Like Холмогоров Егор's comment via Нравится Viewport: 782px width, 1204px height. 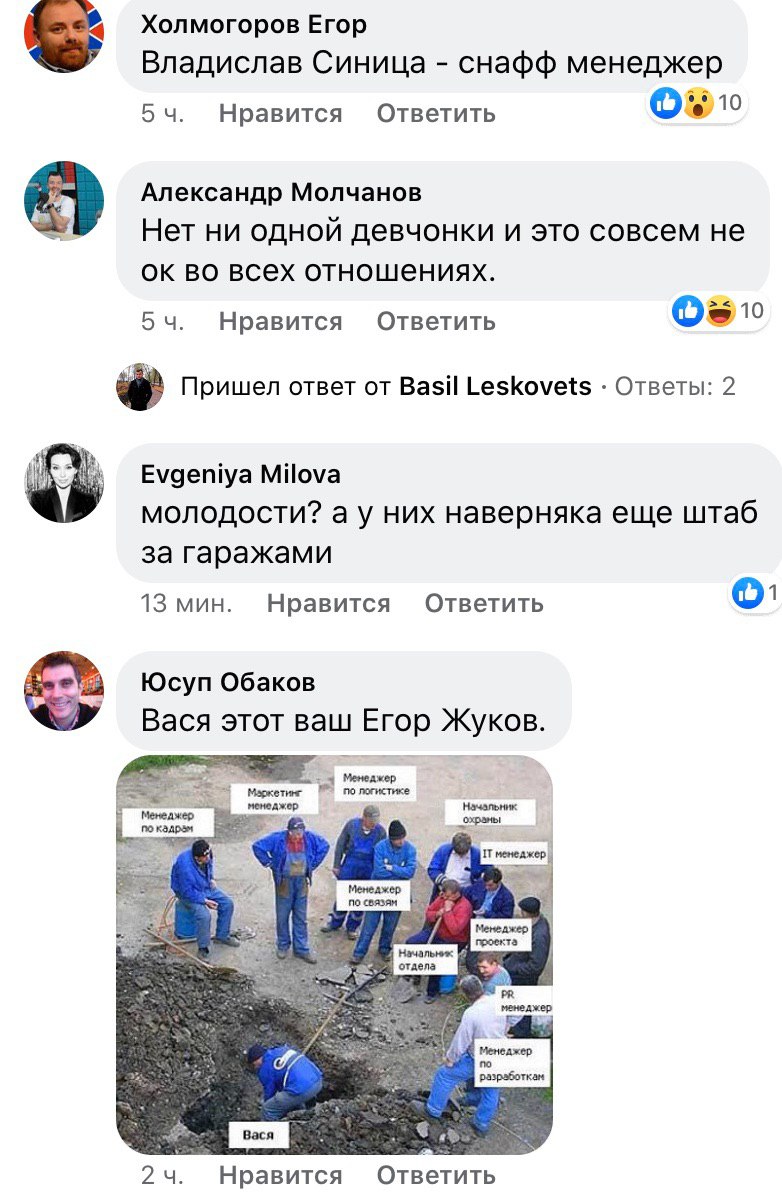(x=280, y=114)
